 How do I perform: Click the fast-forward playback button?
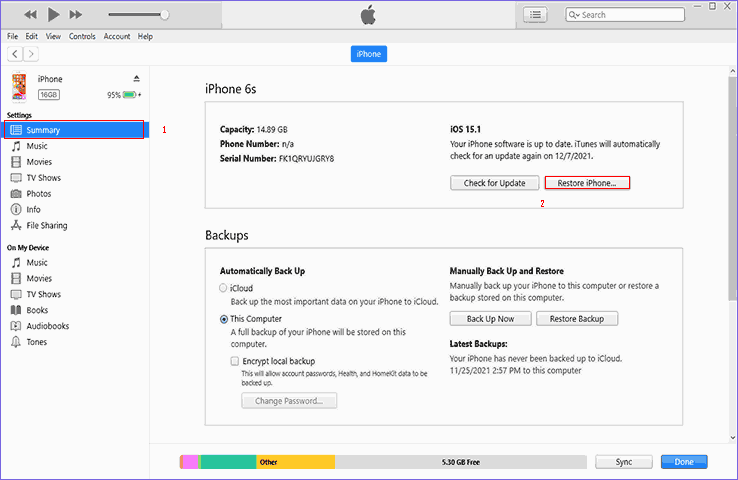point(75,15)
